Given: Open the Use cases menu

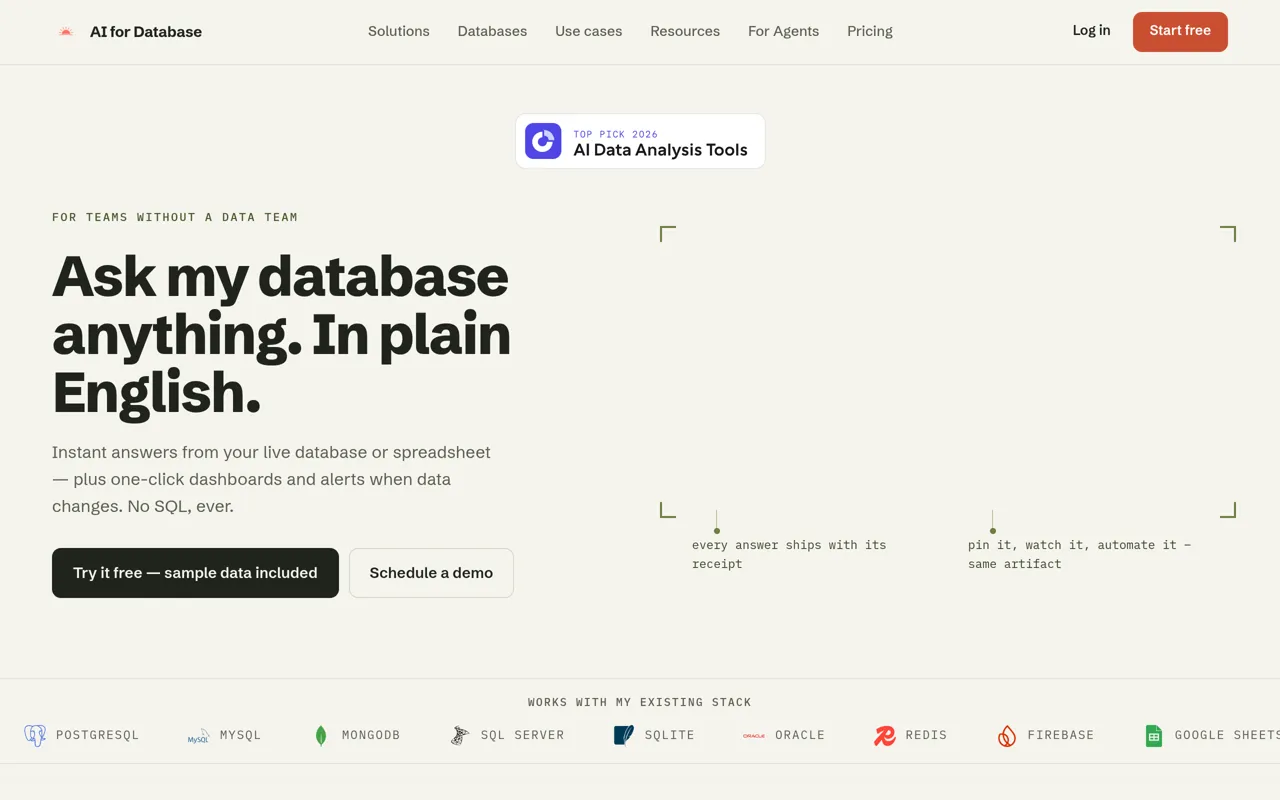Looking at the screenshot, I should [589, 31].
